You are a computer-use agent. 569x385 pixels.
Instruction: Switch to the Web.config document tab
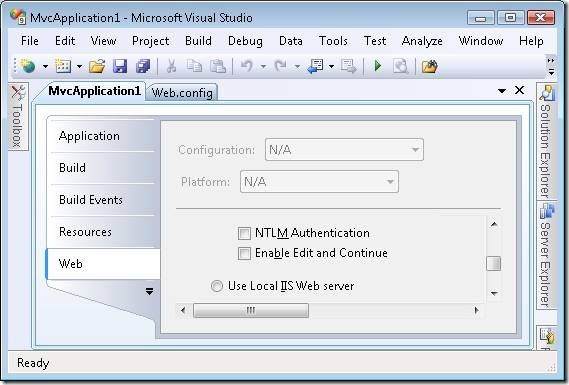pos(182,93)
